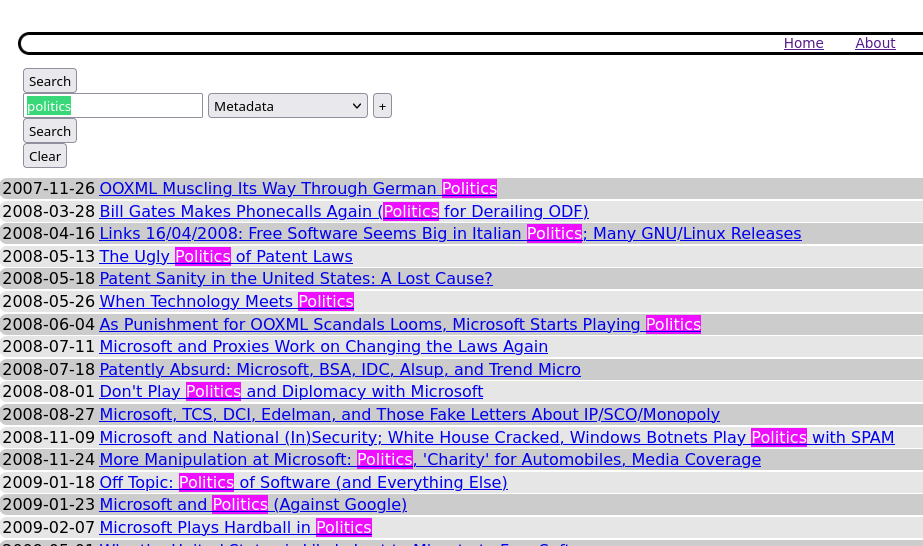Open 'Off Topic: Politics of Software' article
923x546 pixels.
304,482
